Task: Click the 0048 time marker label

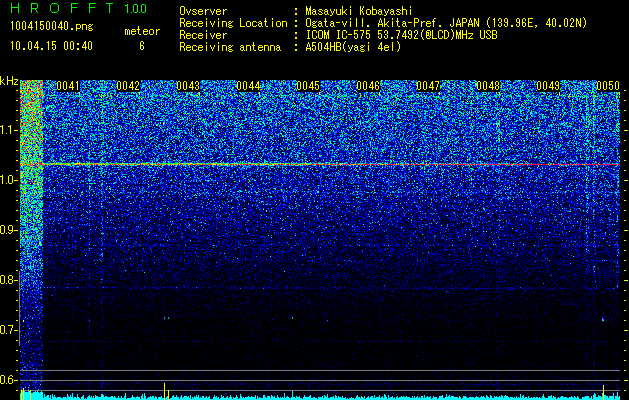Action: click(488, 86)
